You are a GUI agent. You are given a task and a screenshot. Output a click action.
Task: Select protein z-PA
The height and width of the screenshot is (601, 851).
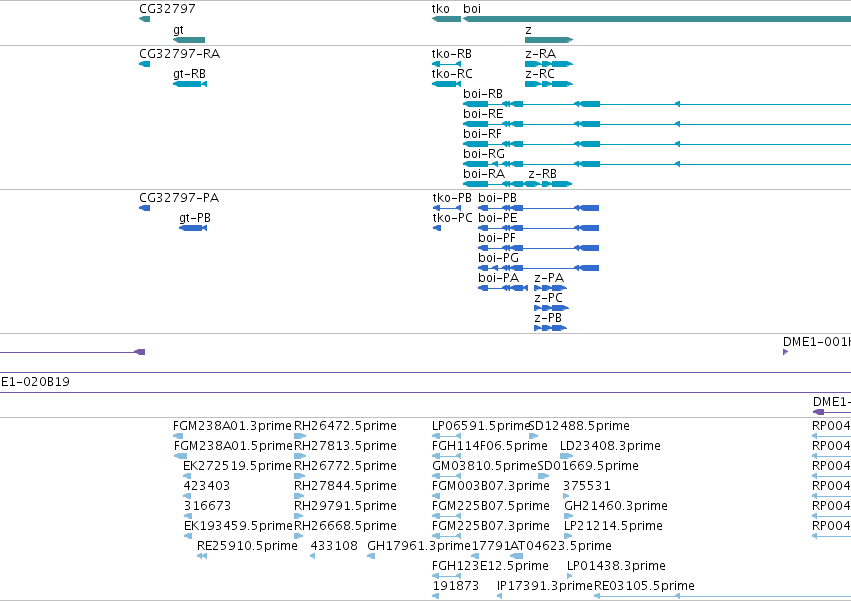point(549,278)
